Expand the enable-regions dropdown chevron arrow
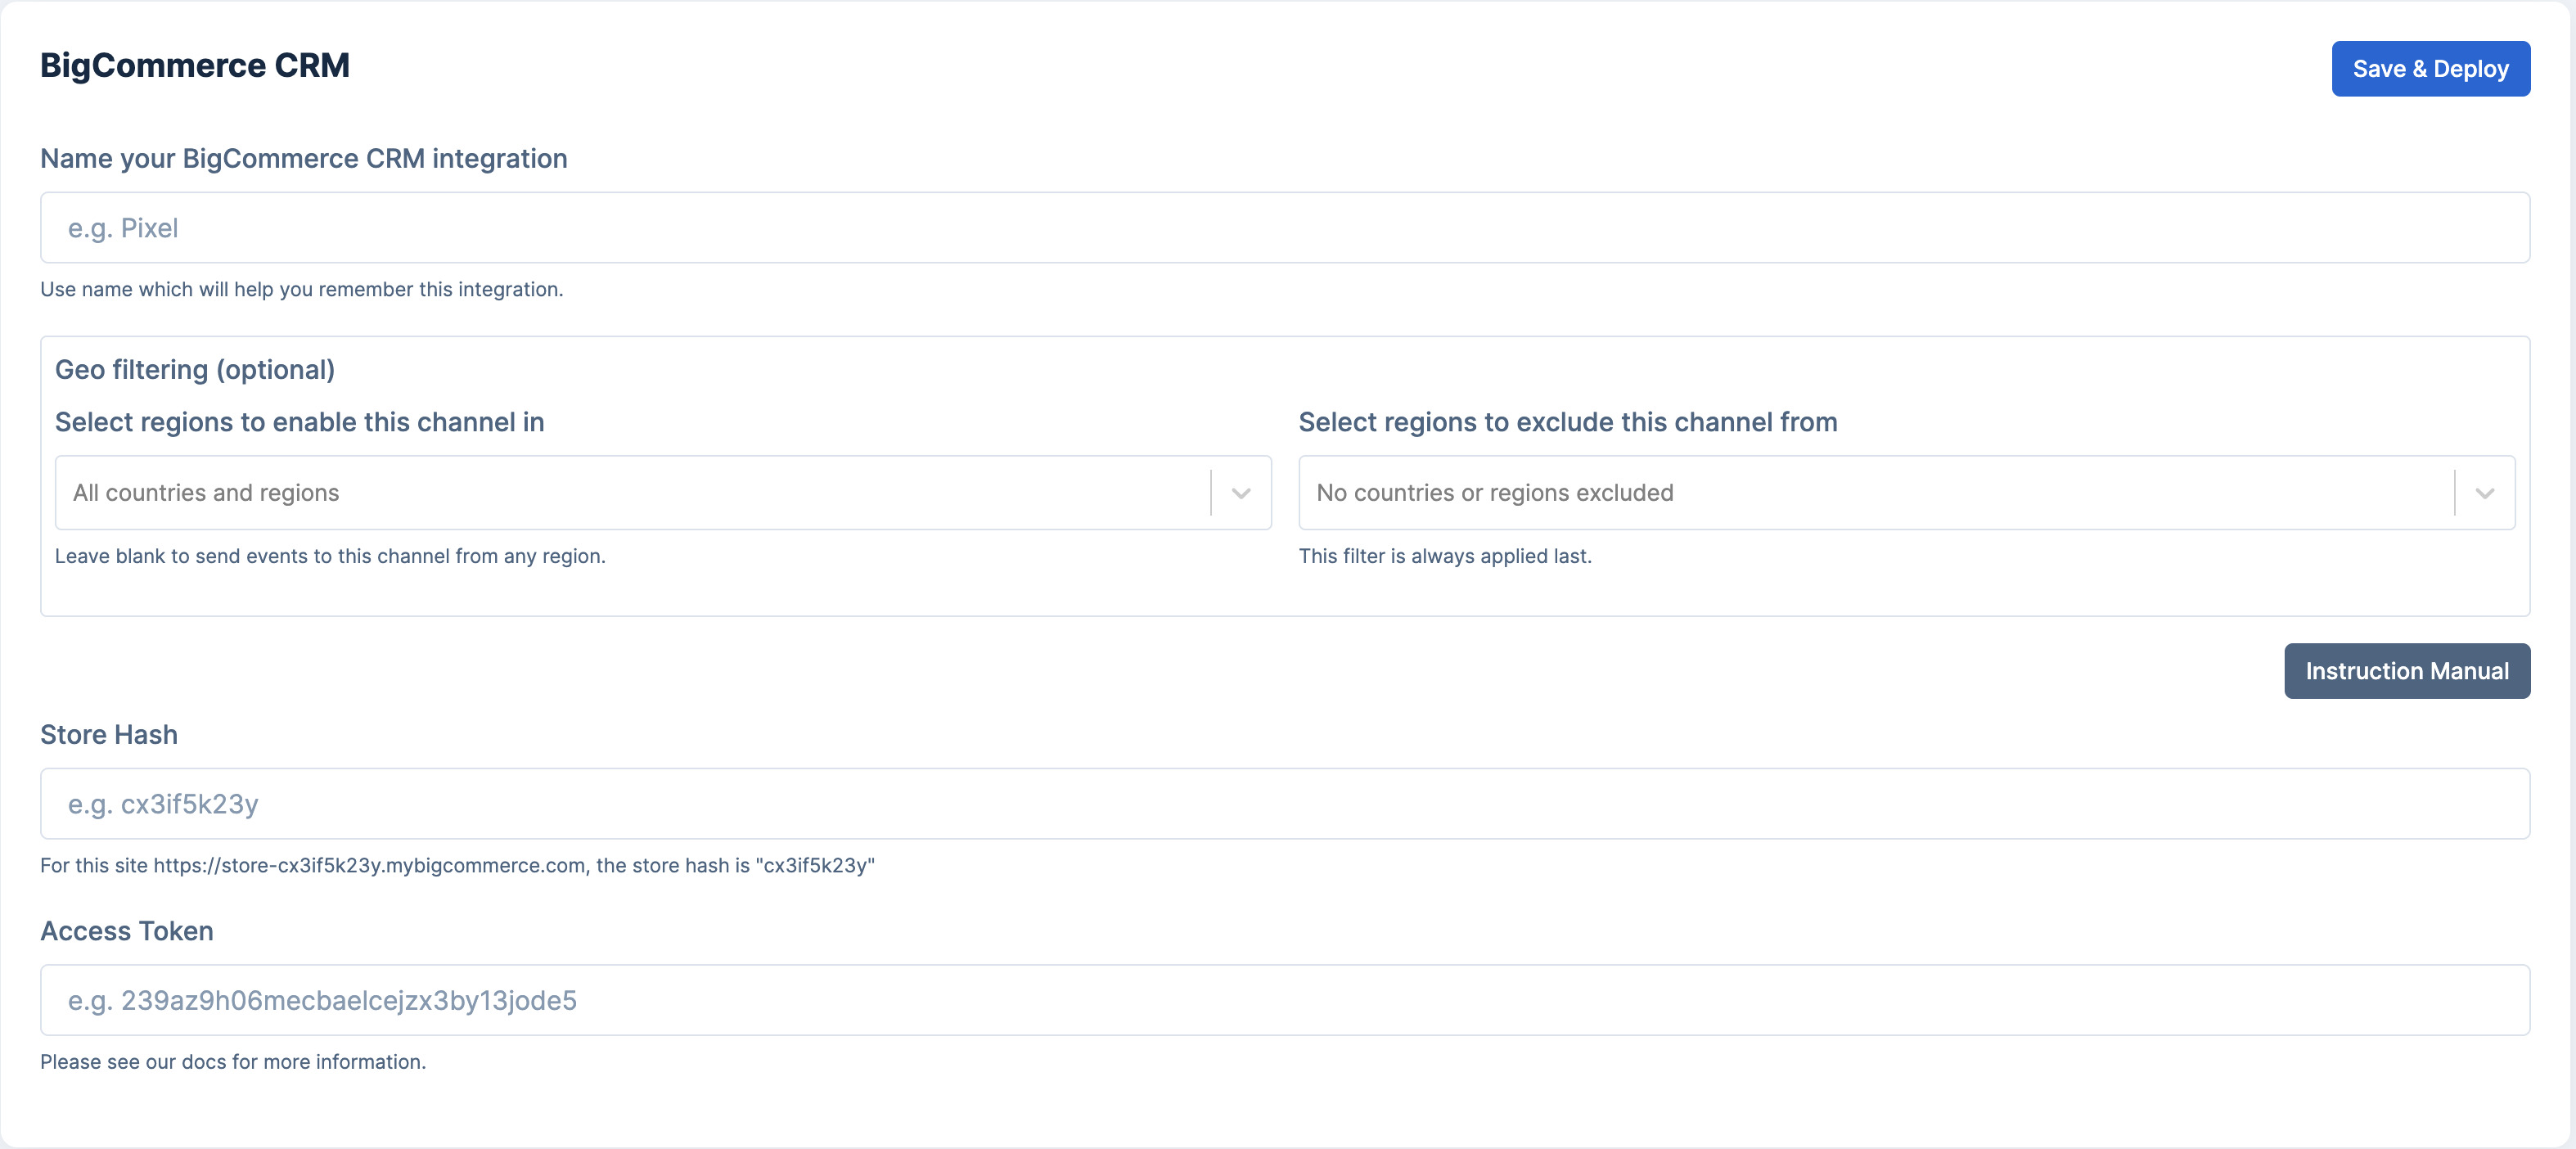 1241,493
